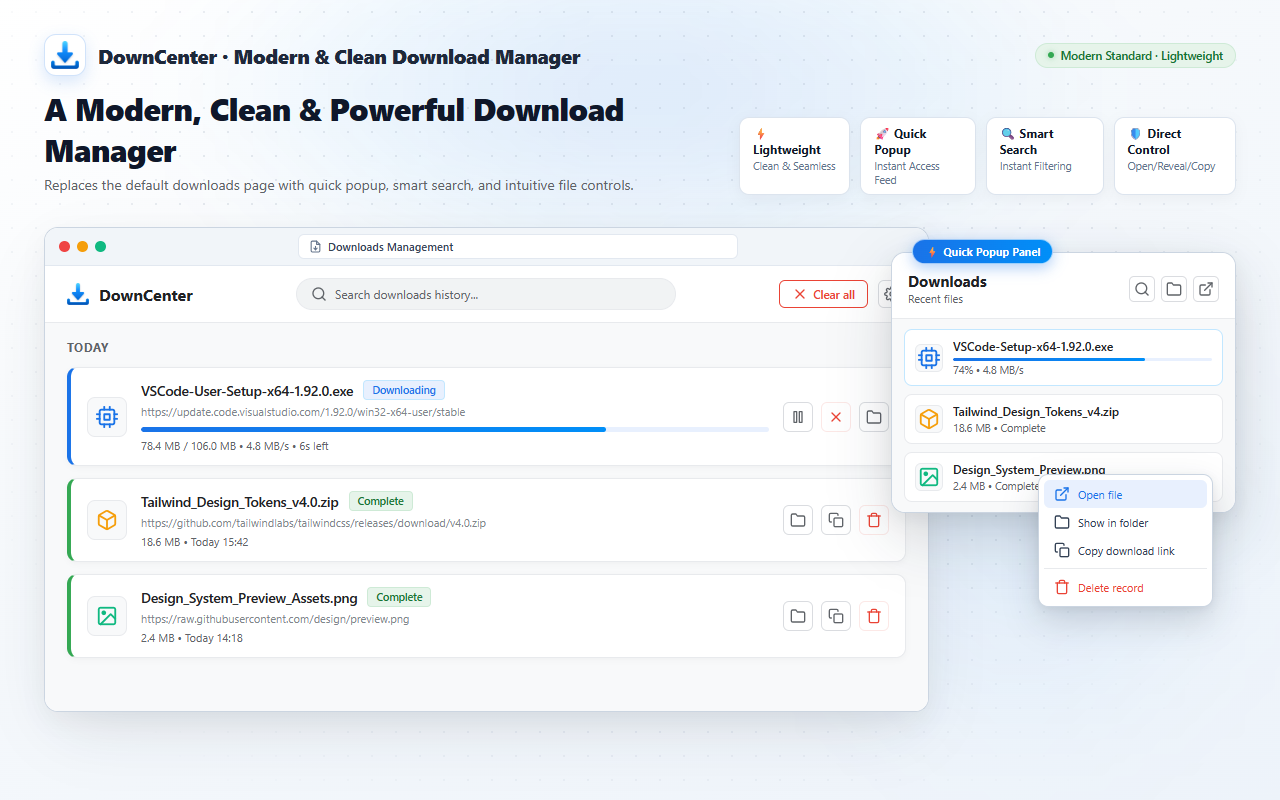Delete Tailwind_Design_Tokens_v4.0.zip record trash icon
Image resolution: width=1280 pixels, height=800 pixels.
point(874,520)
